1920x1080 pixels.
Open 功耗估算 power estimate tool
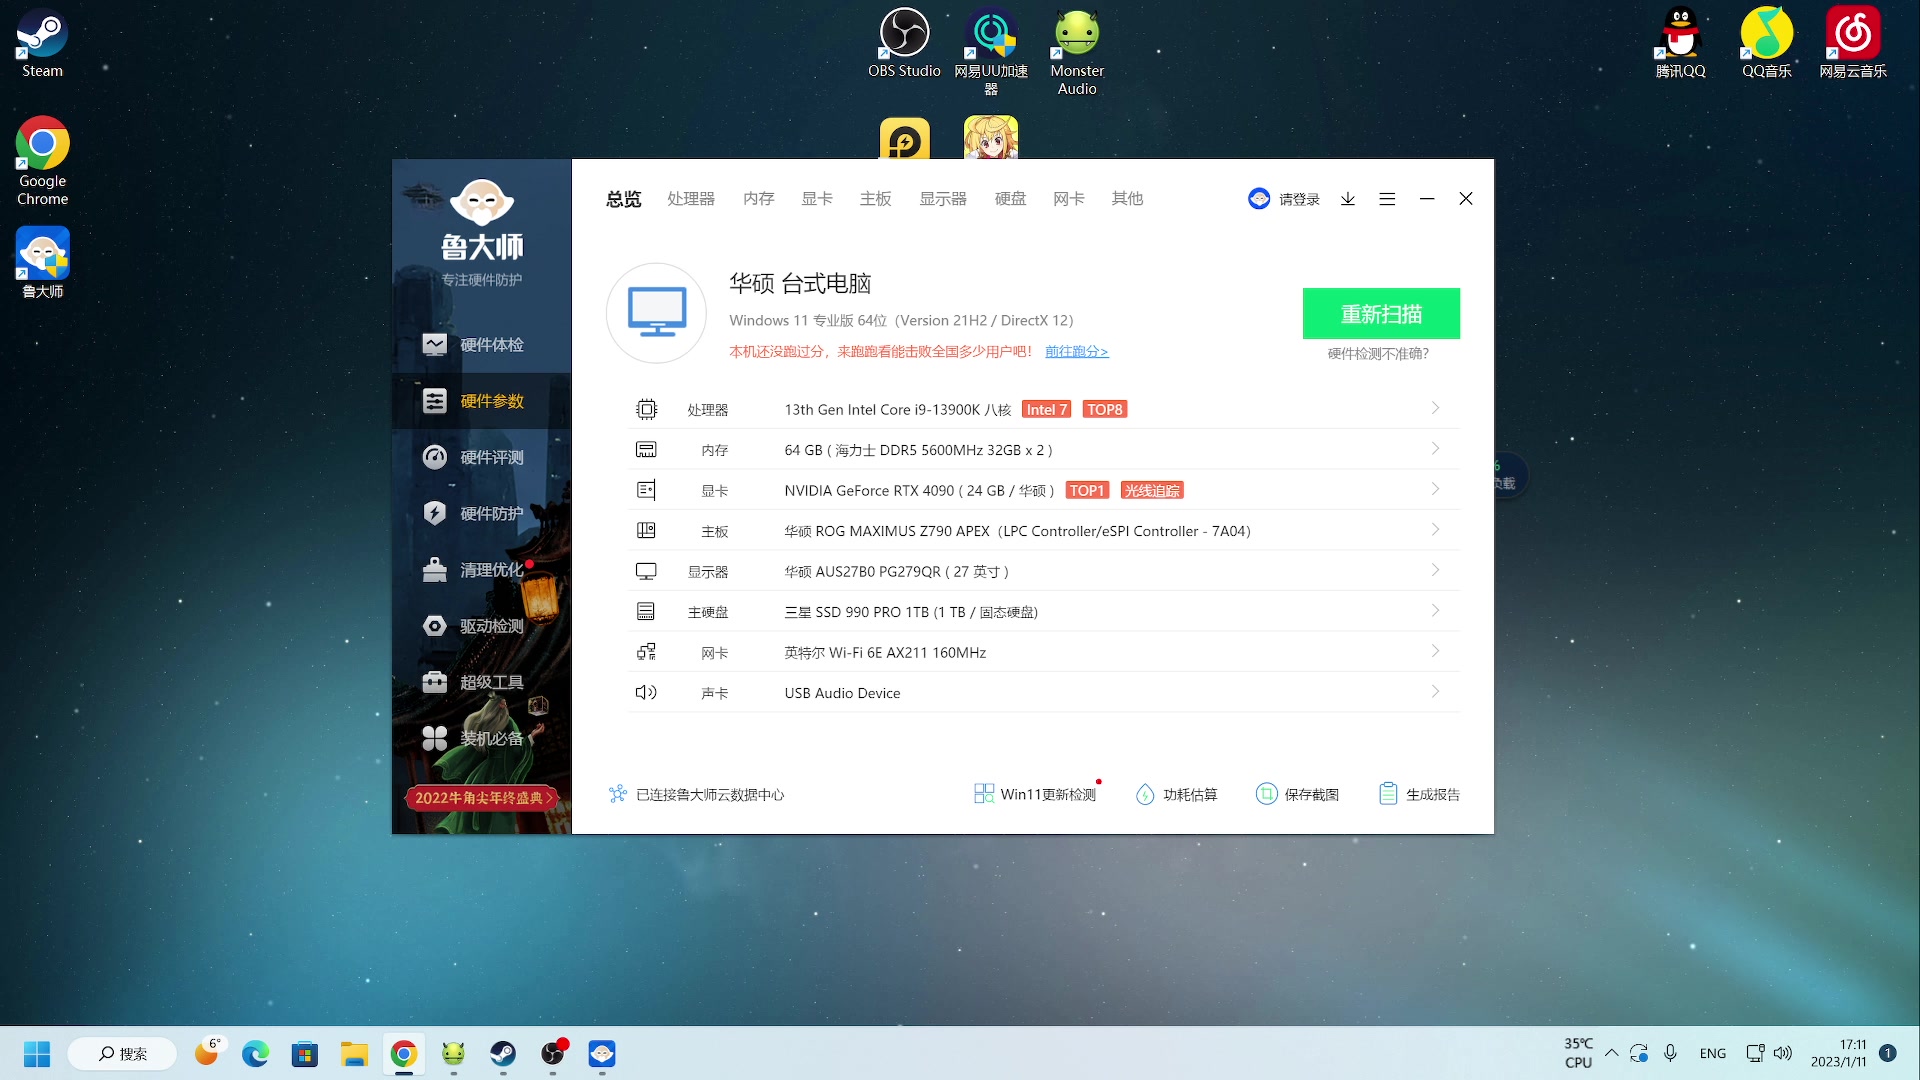tap(1176, 794)
